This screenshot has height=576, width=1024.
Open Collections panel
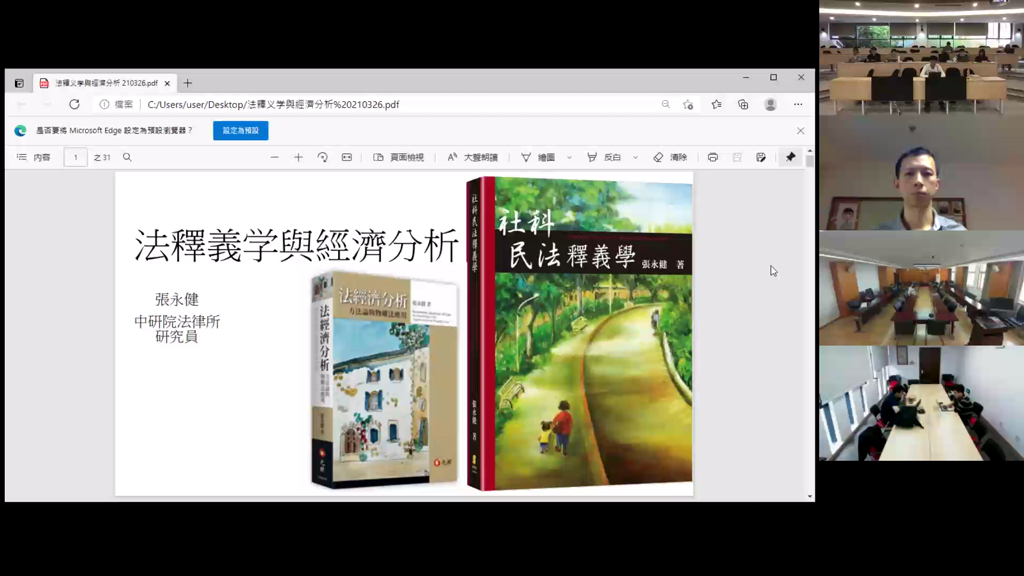coord(743,104)
